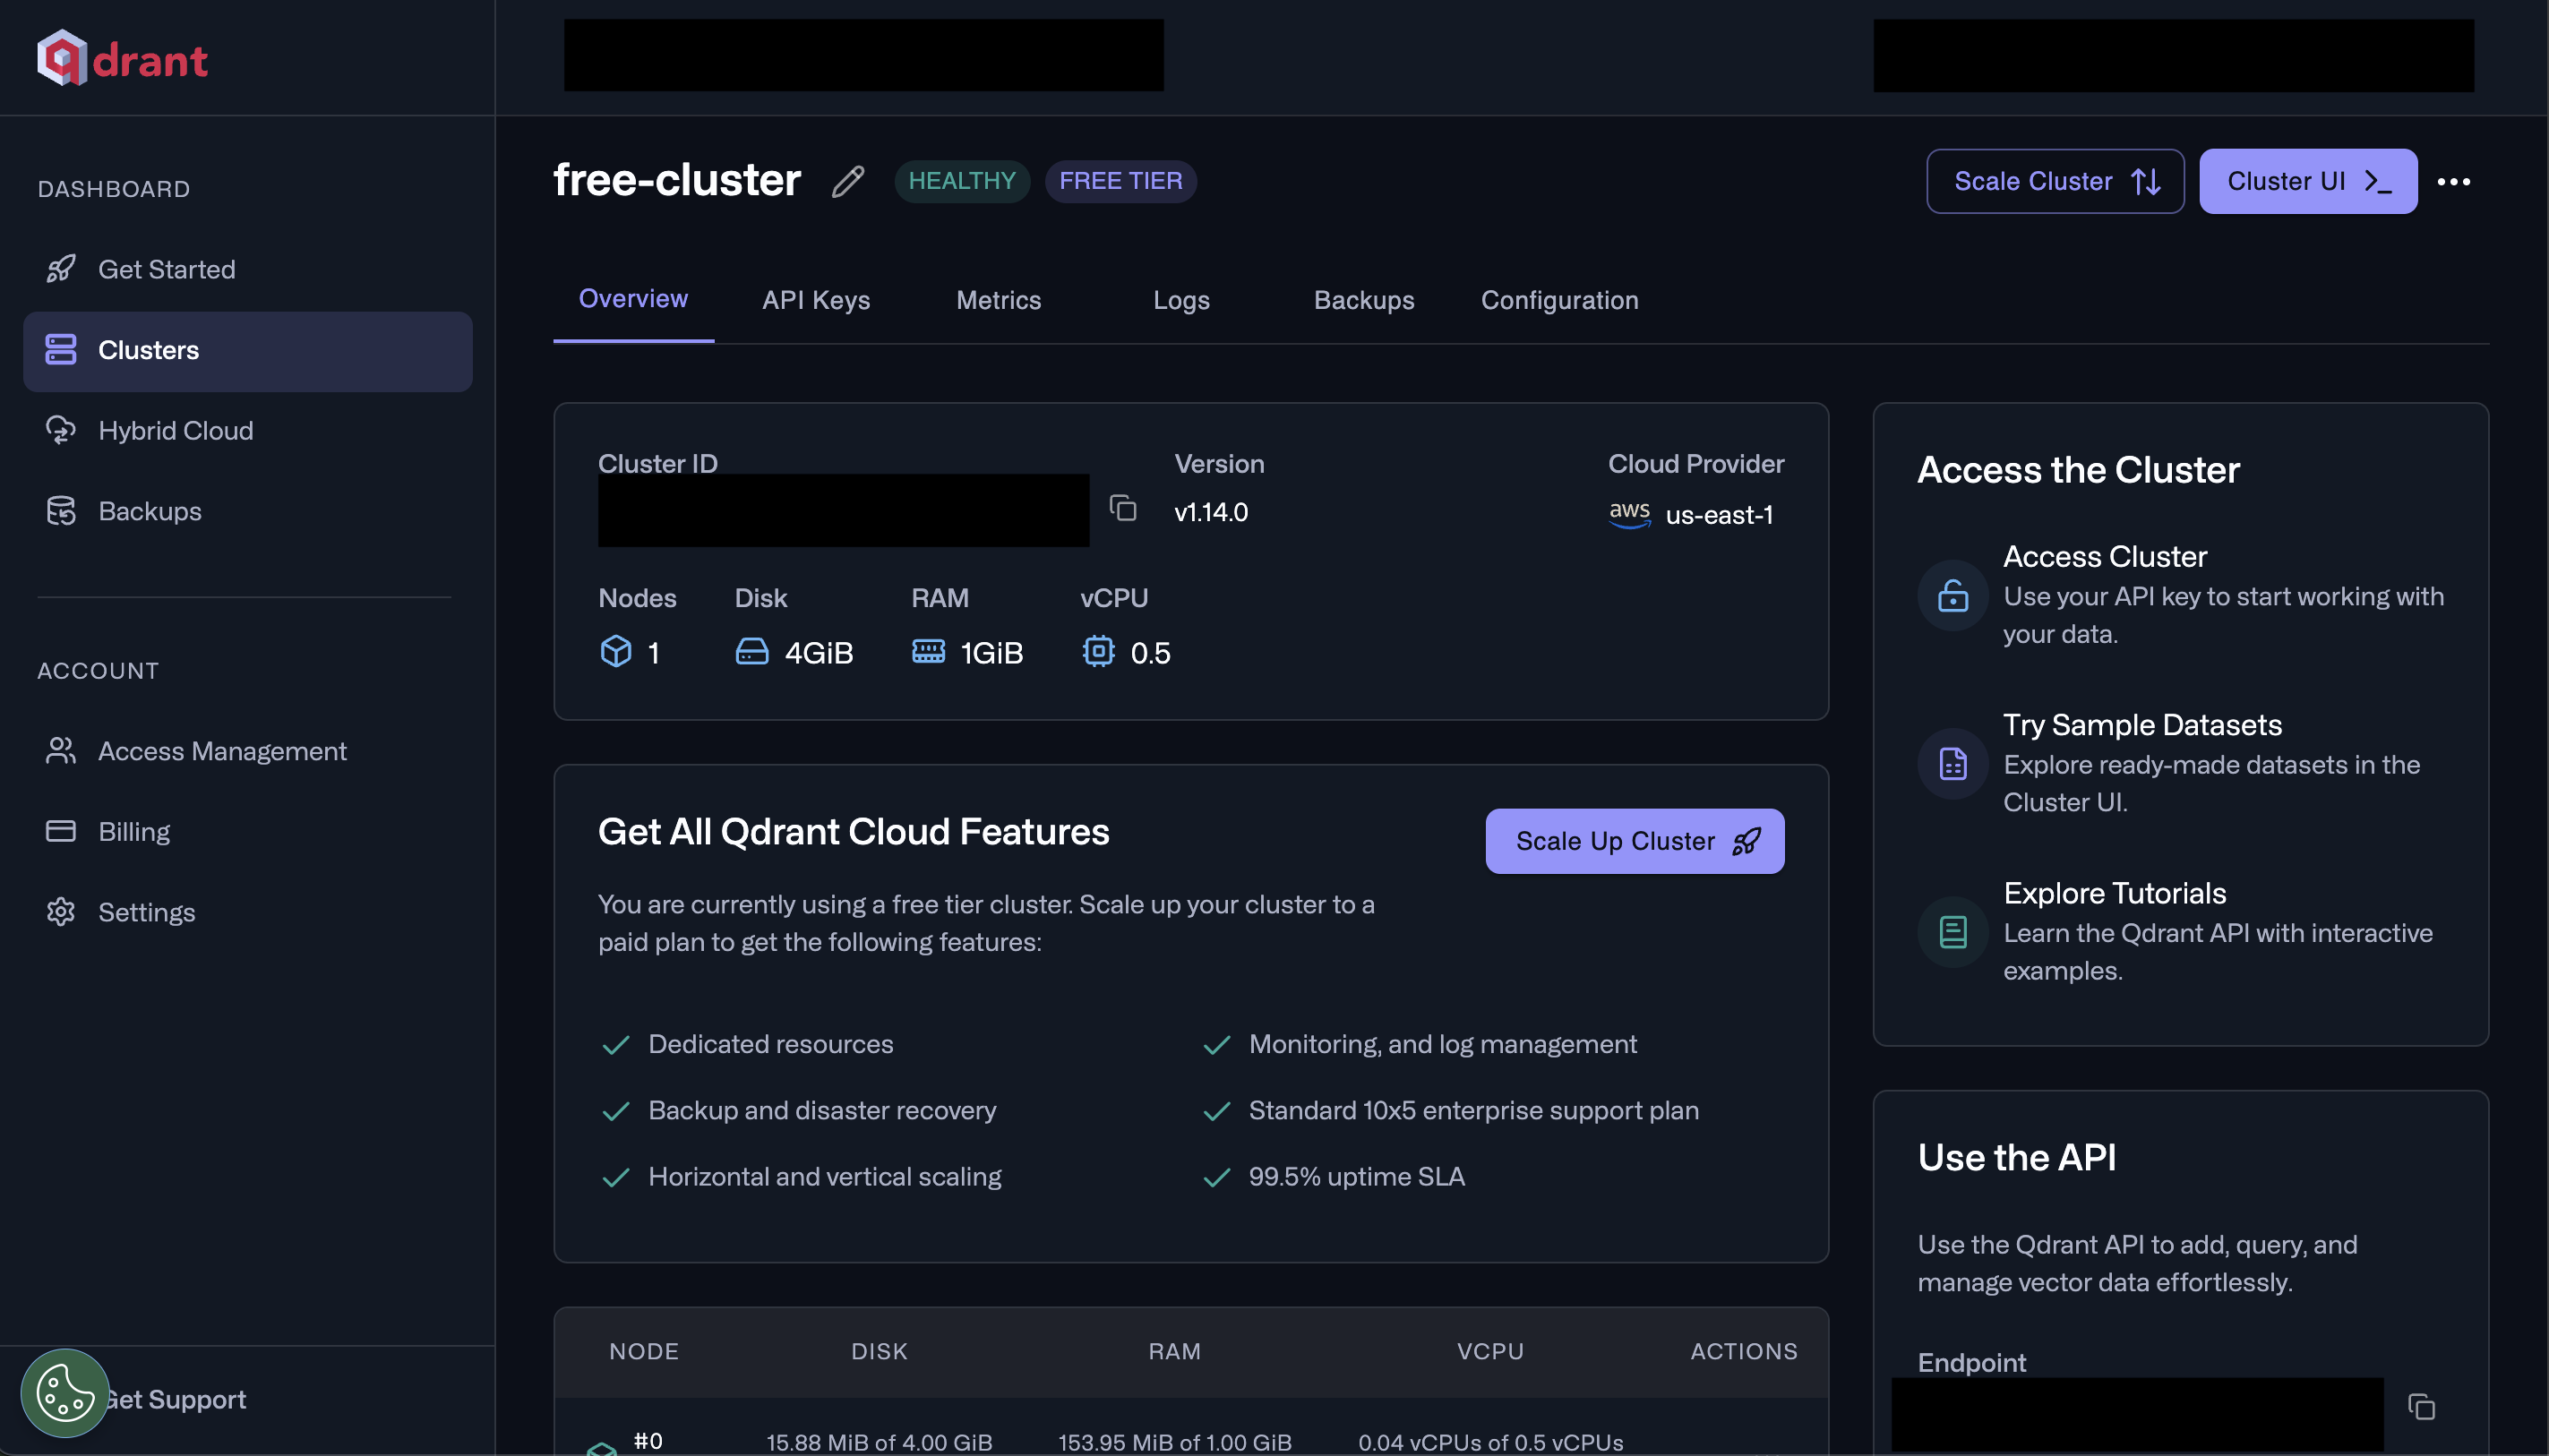
Task: Open Access Management page
Action: pos(247,751)
